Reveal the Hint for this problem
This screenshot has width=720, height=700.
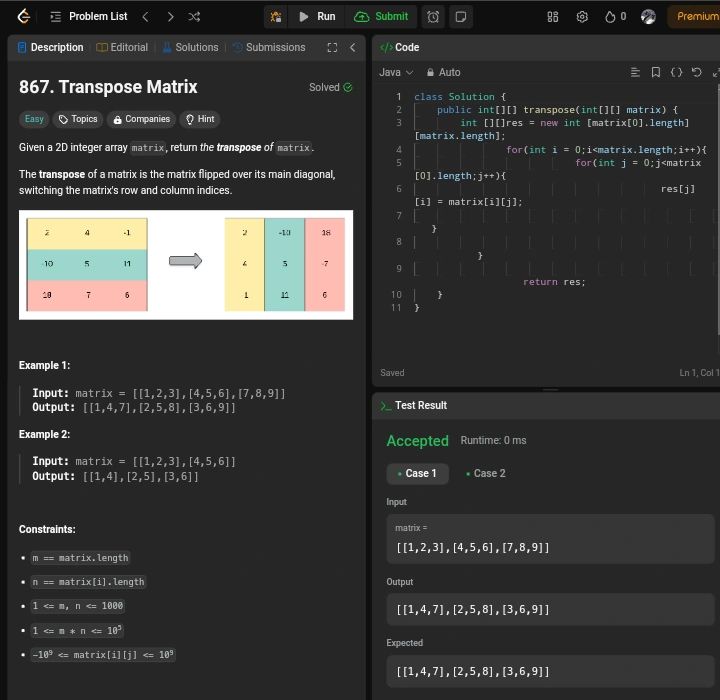click(x=199, y=119)
